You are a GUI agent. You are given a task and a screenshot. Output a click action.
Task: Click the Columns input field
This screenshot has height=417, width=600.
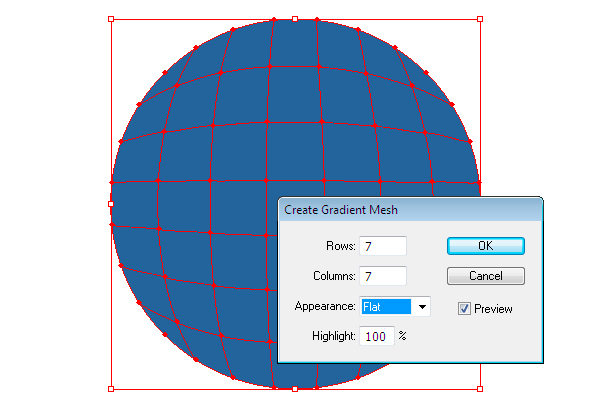point(383,276)
